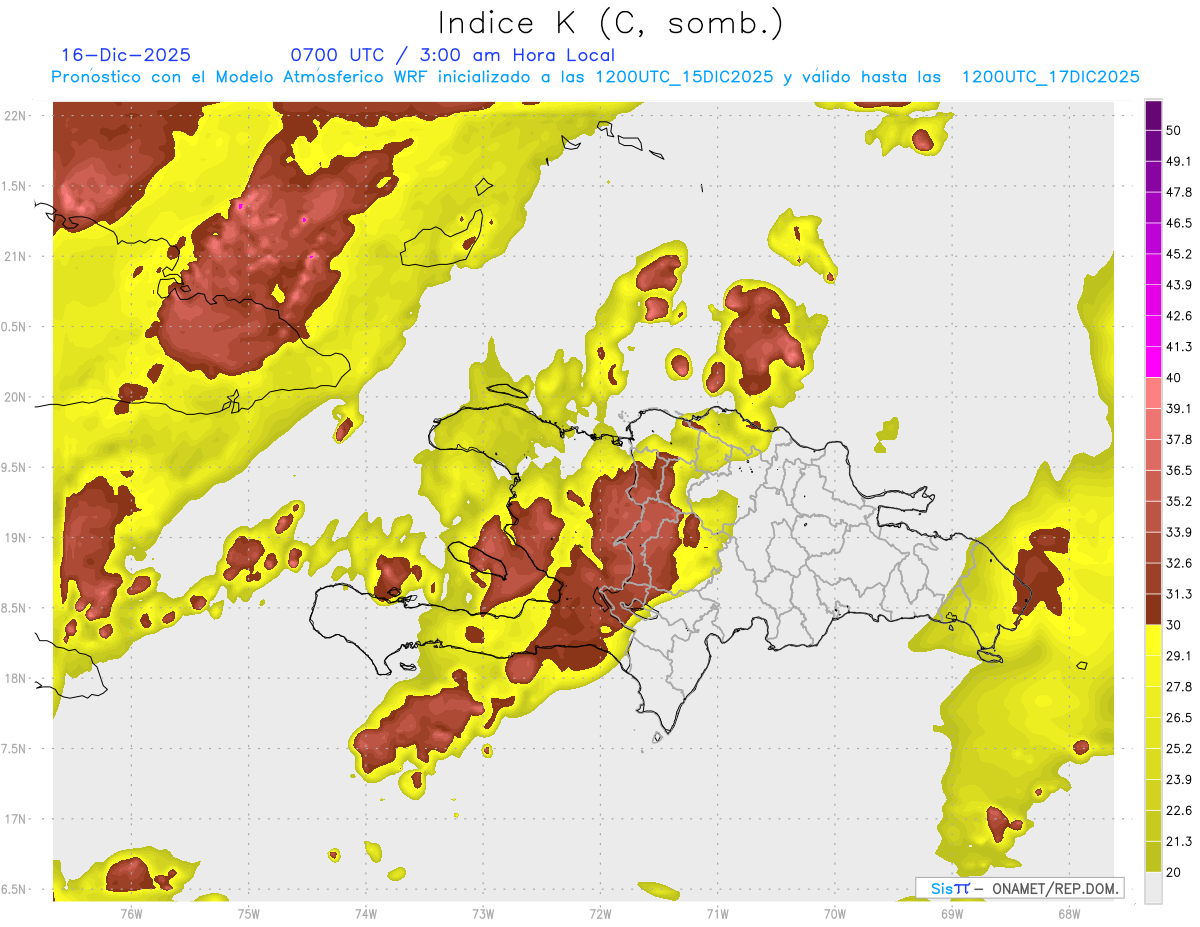Pick the dark brown legend band between 30 and 31.3

tap(1153, 609)
